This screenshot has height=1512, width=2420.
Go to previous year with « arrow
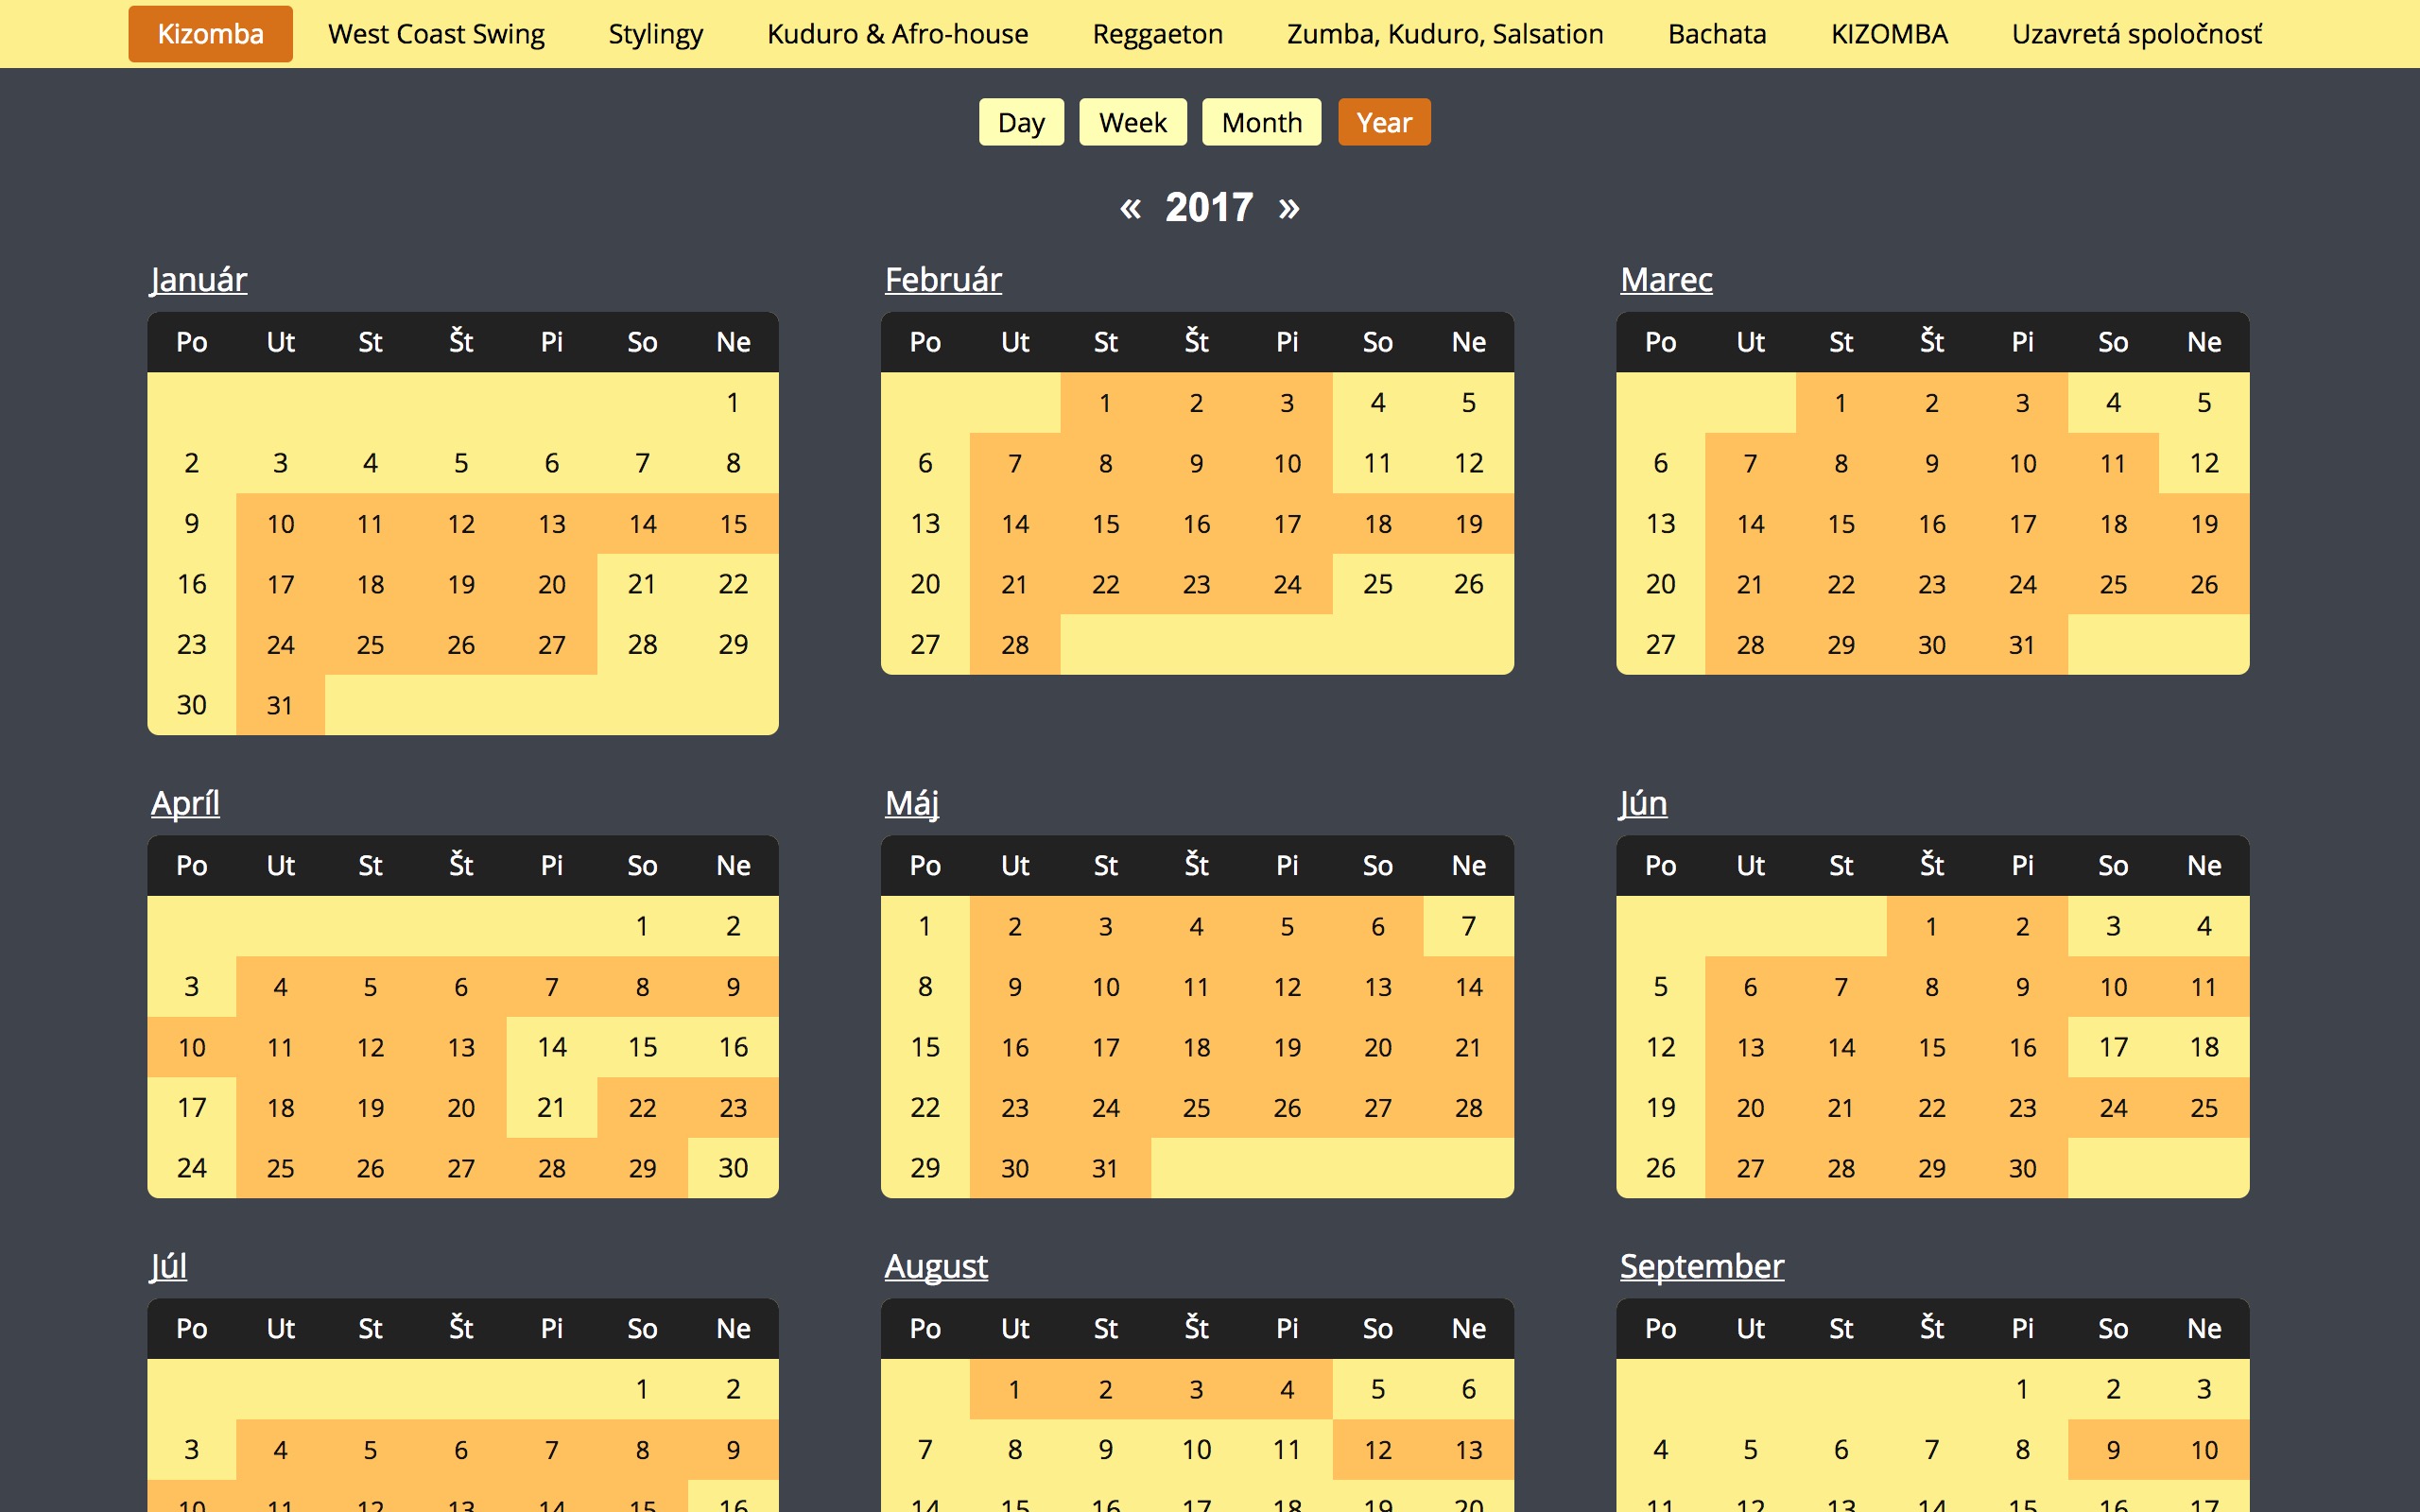tap(1130, 208)
